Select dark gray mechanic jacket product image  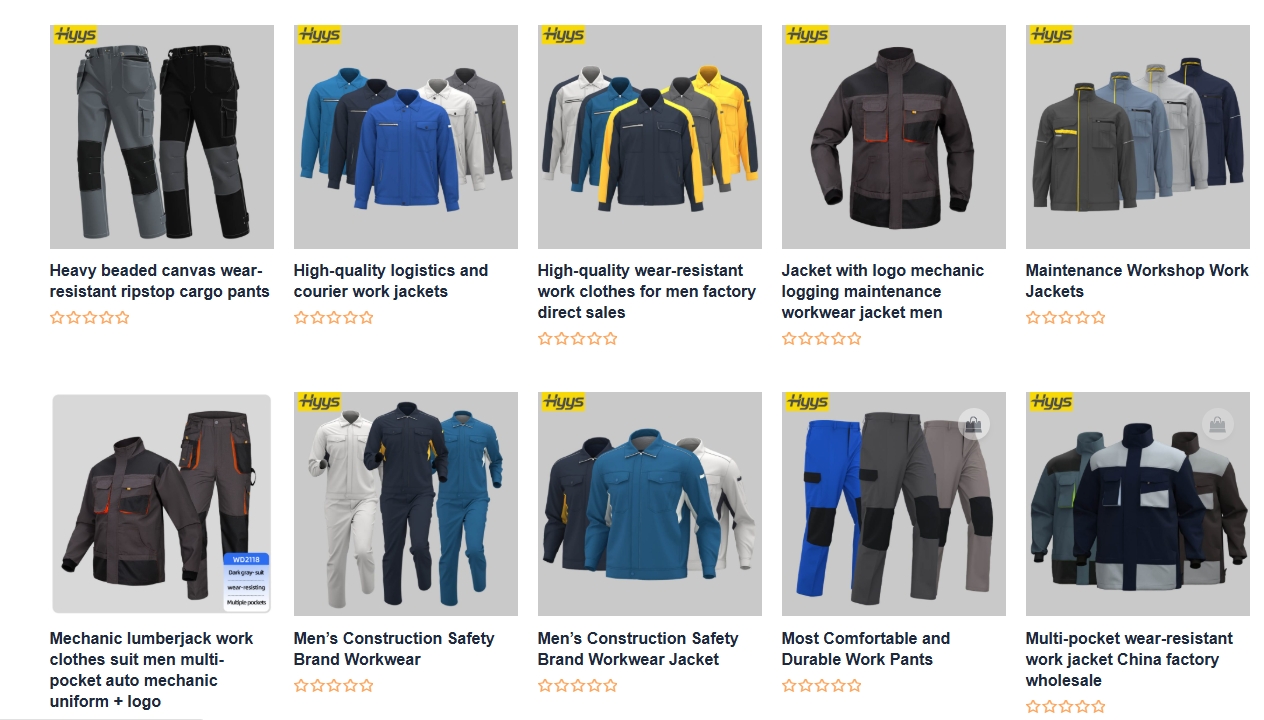[x=894, y=137]
